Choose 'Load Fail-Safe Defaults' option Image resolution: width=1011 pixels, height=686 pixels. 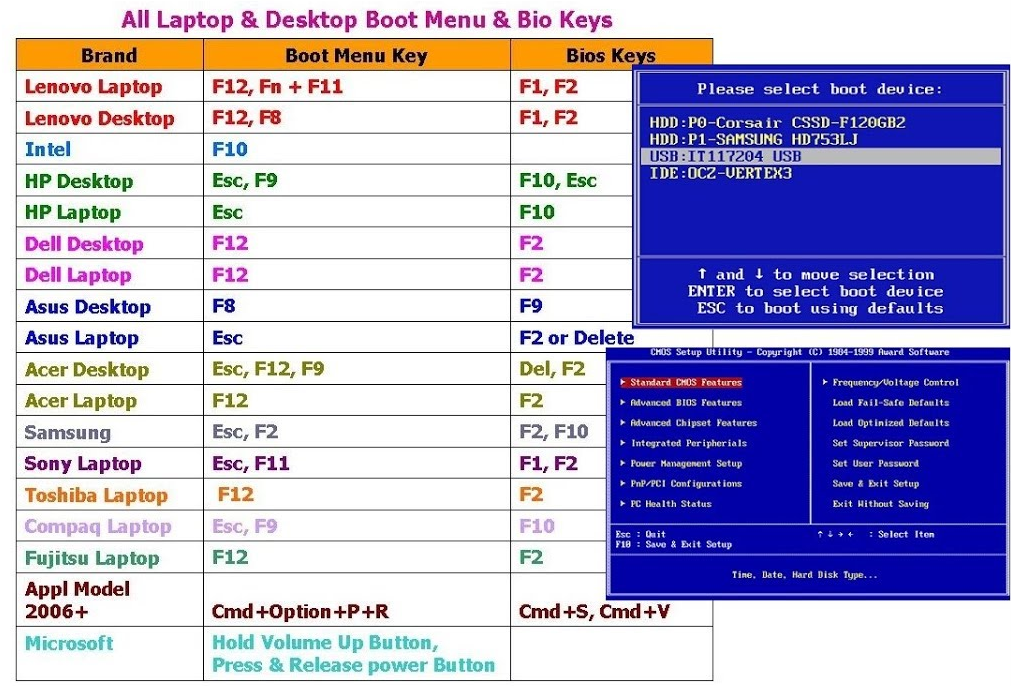pyautogui.click(x=890, y=402)
